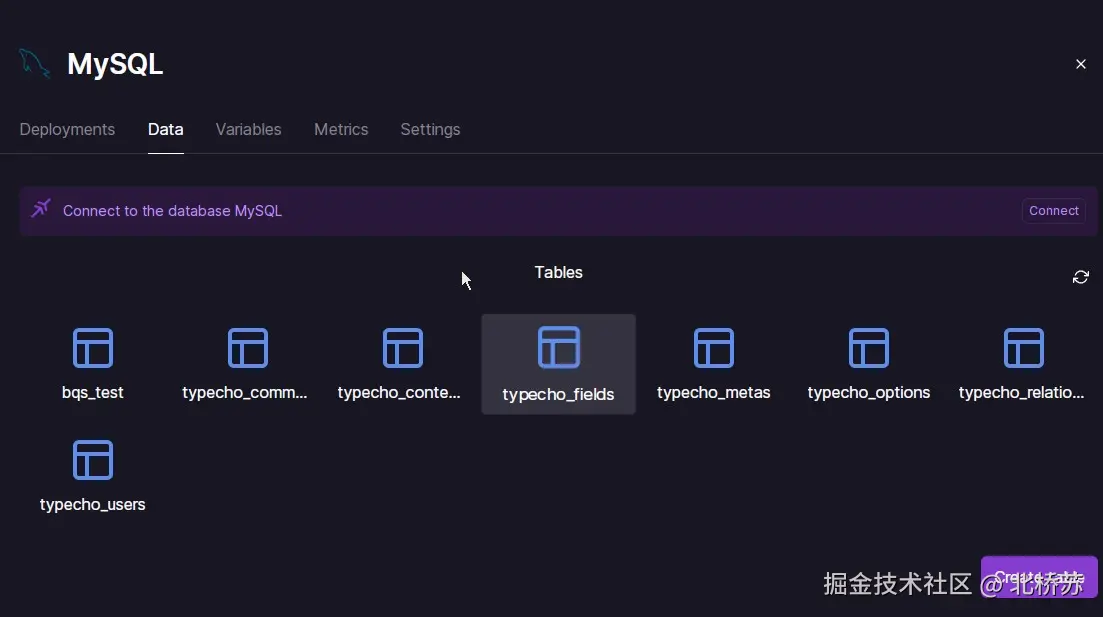The width and height of the screenshot is (1103, 617).
Task: Open the typecho_metas table icon
Action: click(x=713, y=348)
